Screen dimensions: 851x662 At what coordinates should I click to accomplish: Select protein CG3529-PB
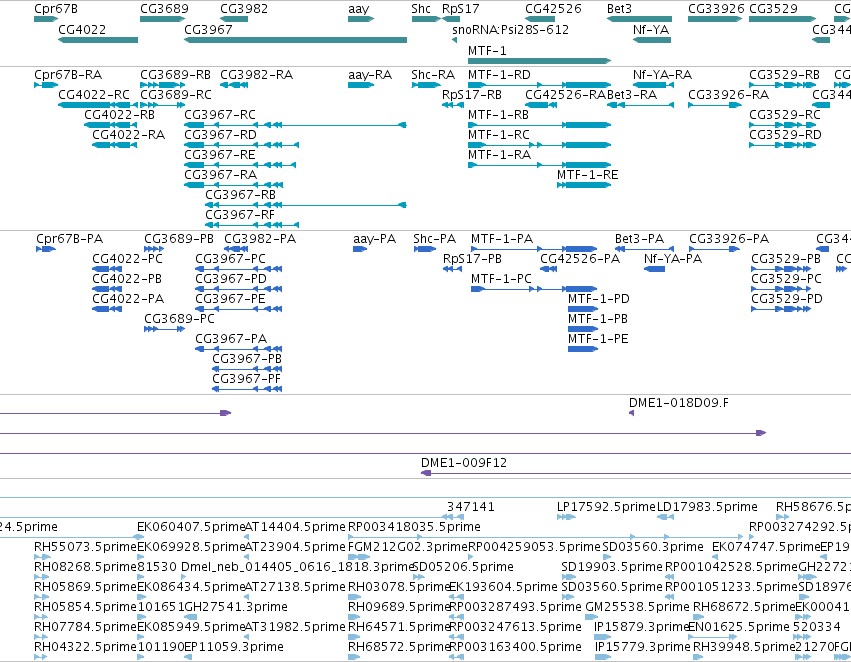click(786, 258)
